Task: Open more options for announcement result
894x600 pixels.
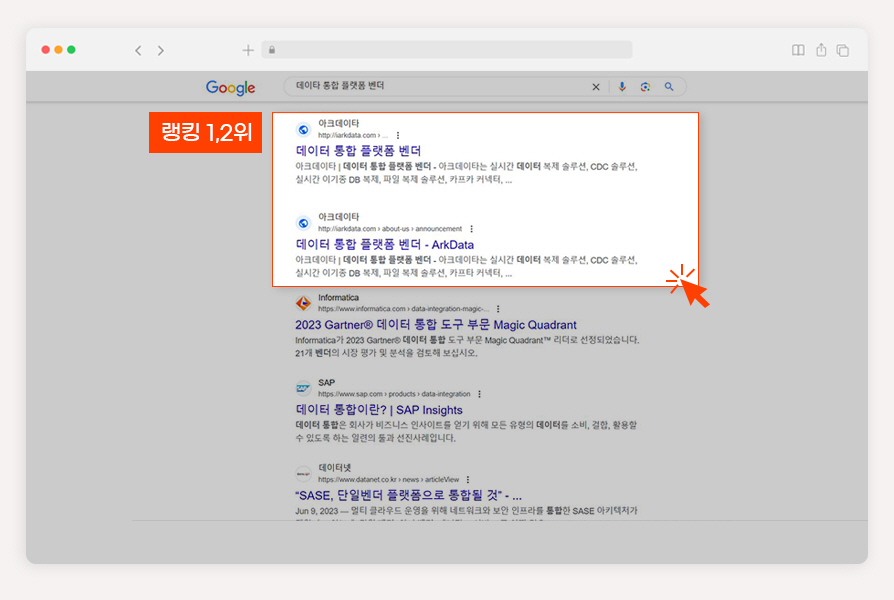Action: (472, 229)
